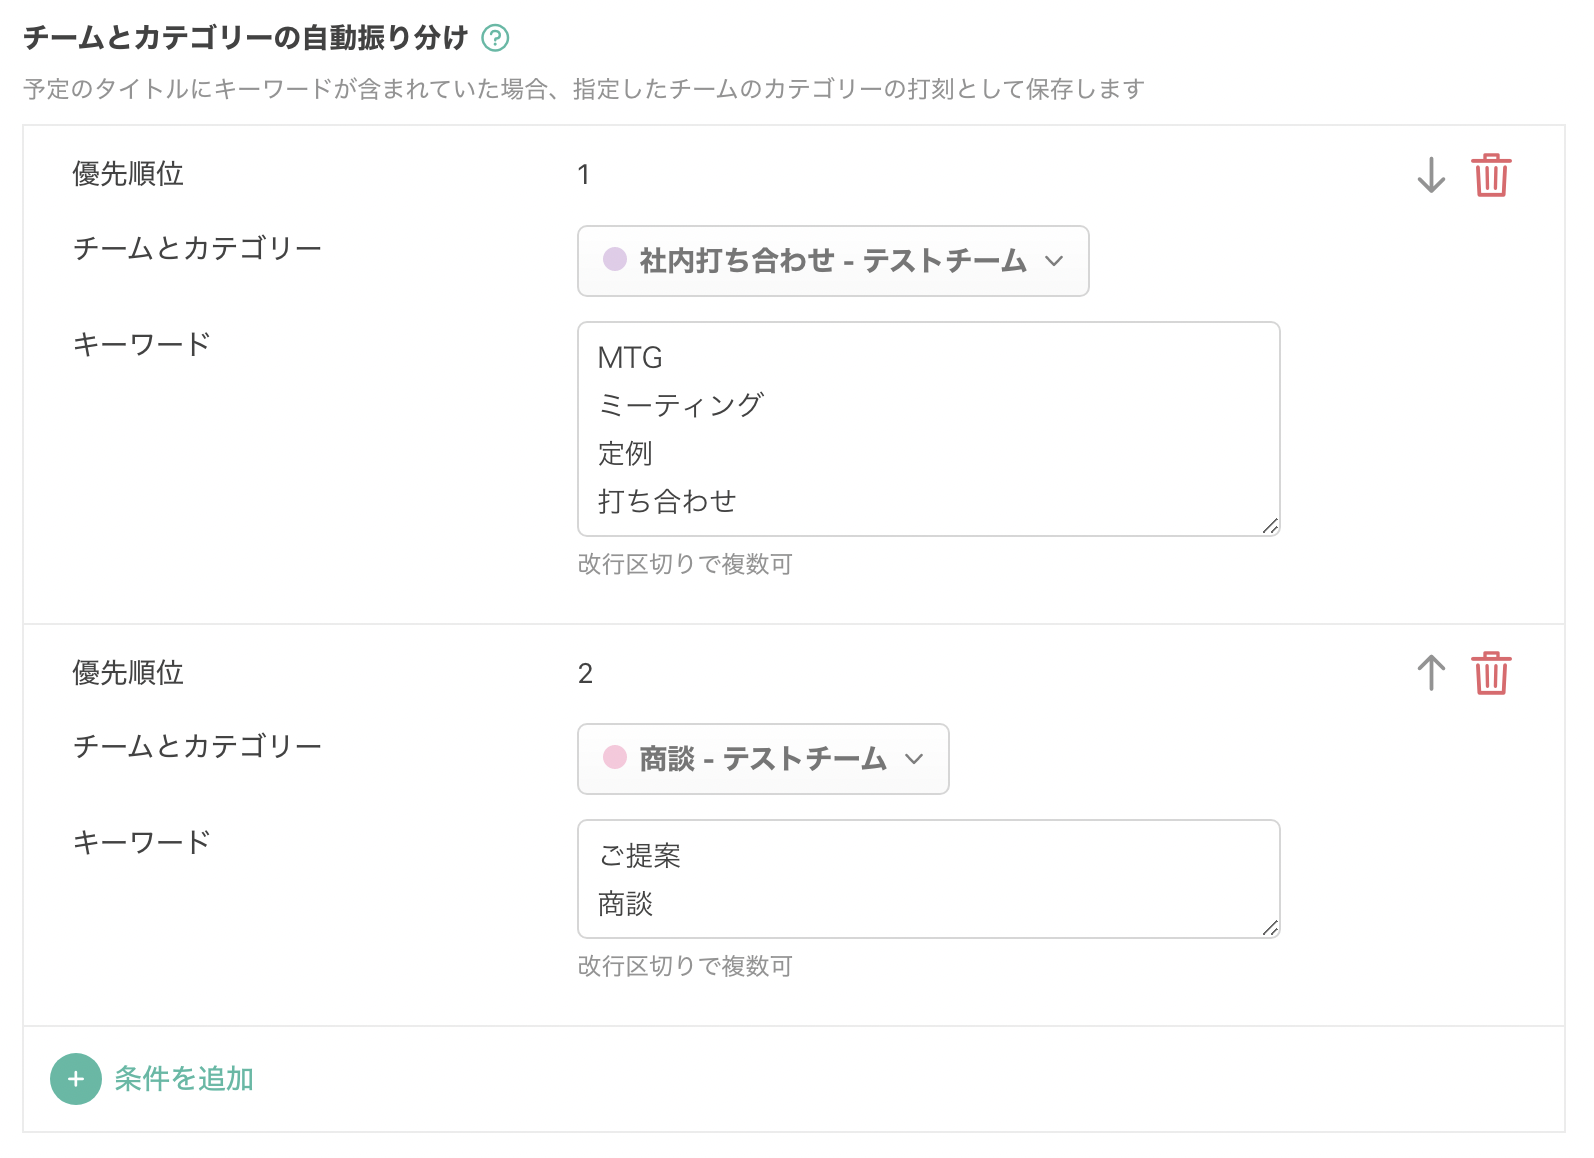1594x1158 pixels.
Task: Place cursor on 商談 line in keyword field
Action: tap(626, 904)
